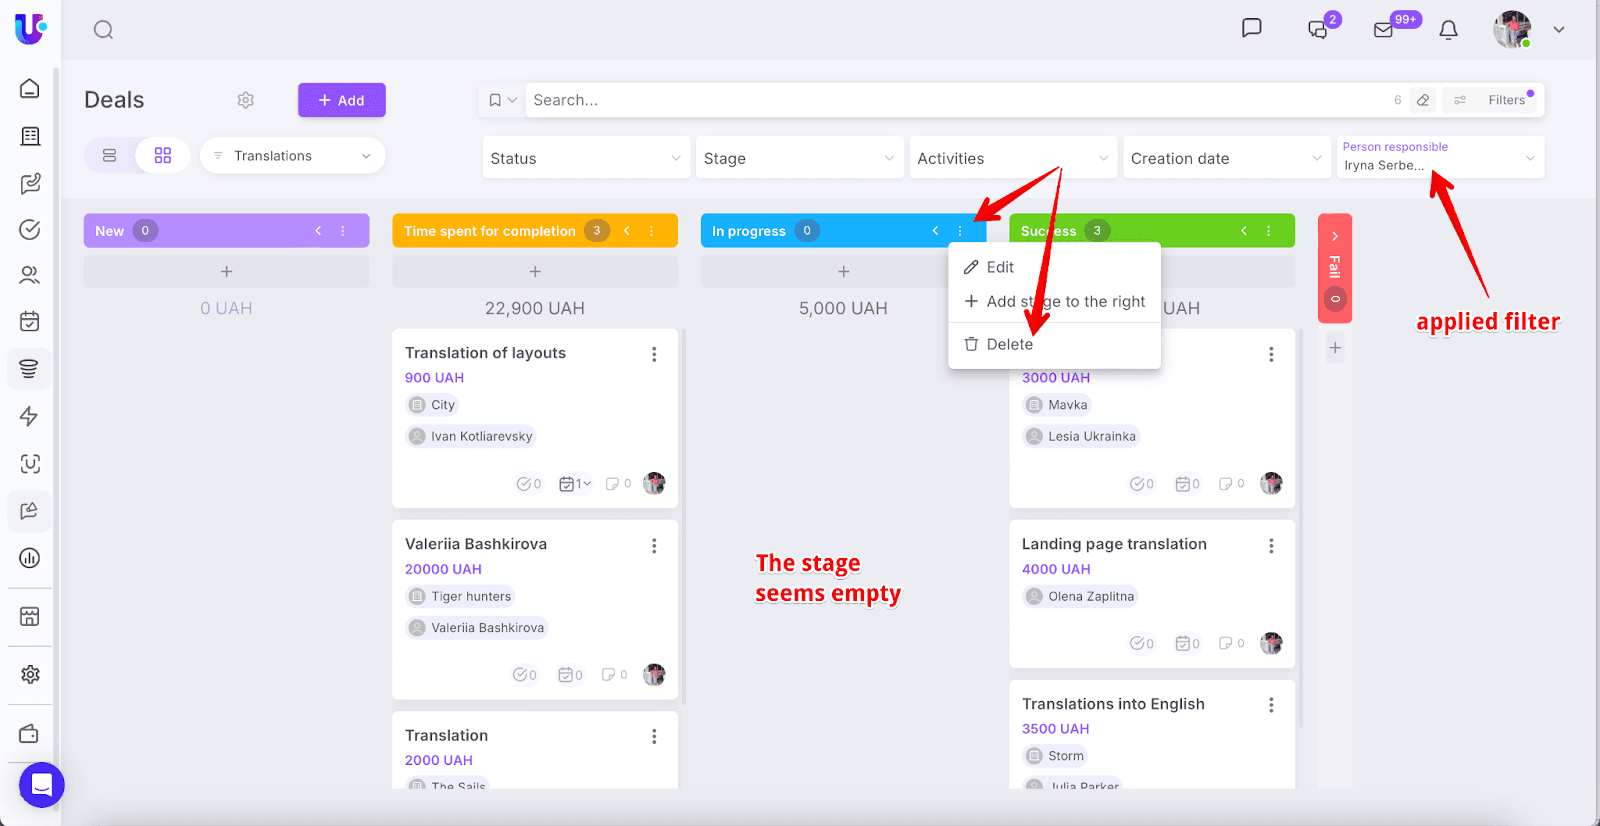Click the user avatar in top bar
This screenshot has width=1600, height=826.
tap(1513, 29)
